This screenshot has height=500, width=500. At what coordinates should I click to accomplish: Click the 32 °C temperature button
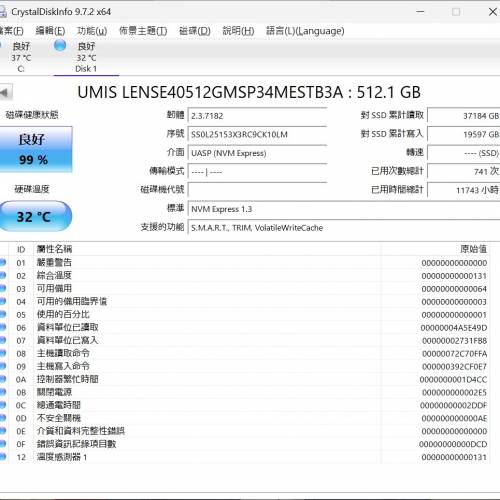click(x=35, y=216)
